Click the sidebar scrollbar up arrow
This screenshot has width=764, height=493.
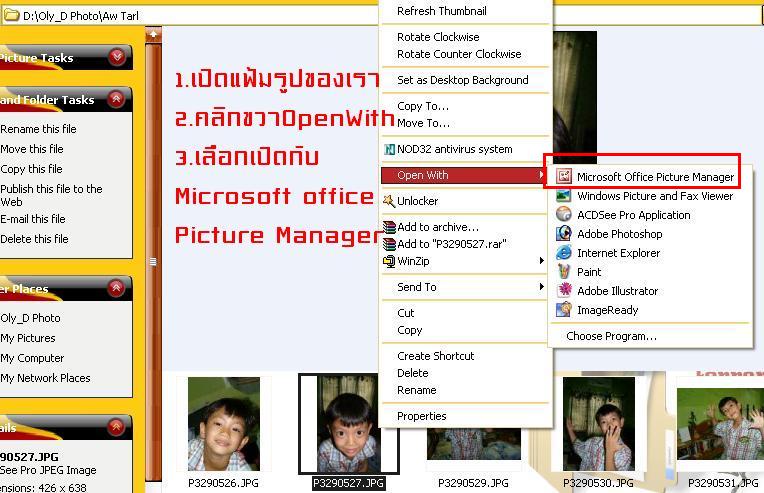click(x=153, y=34)
